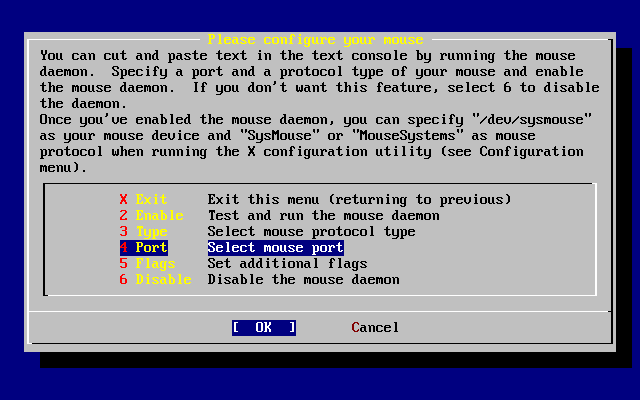Click 'Disable the mouse daemon' description
Image resolution: width=640 pixels, height=400 pixels.
tap(303, 279)
